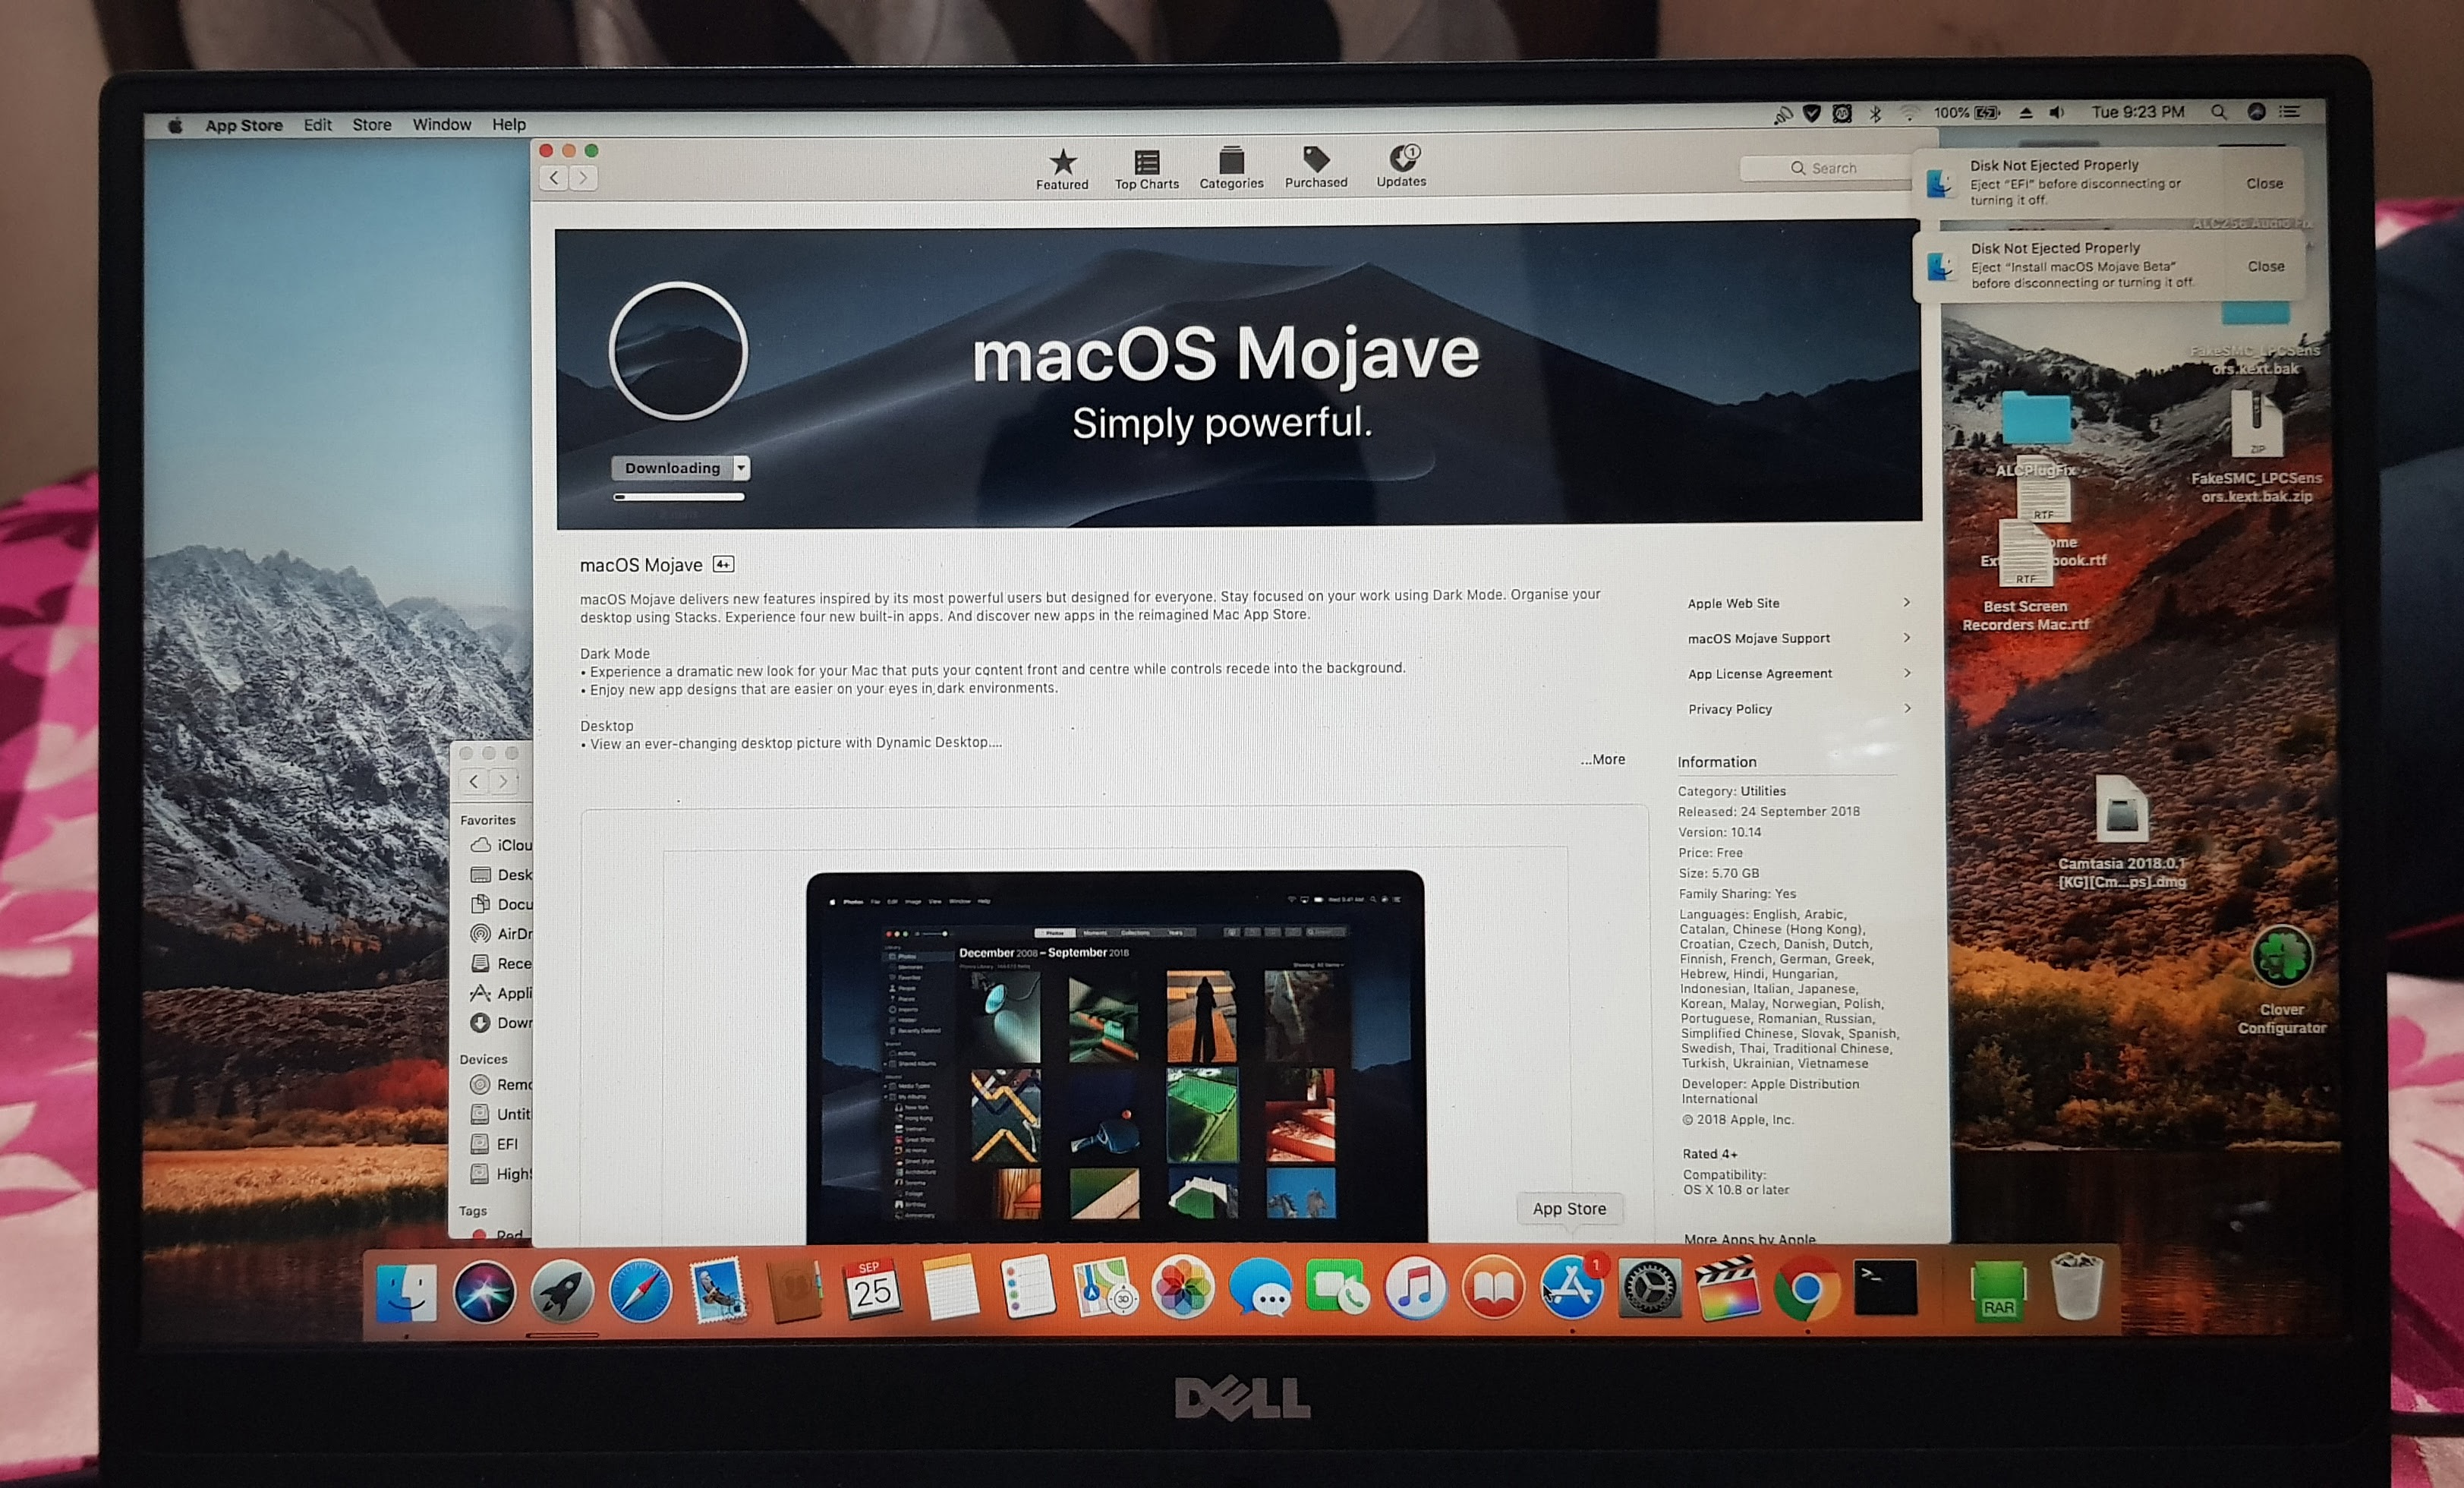This screenshot has height=1488, width=2464.
Task: Open Purchased section in App Store
Action: (x=1315, y=171)
